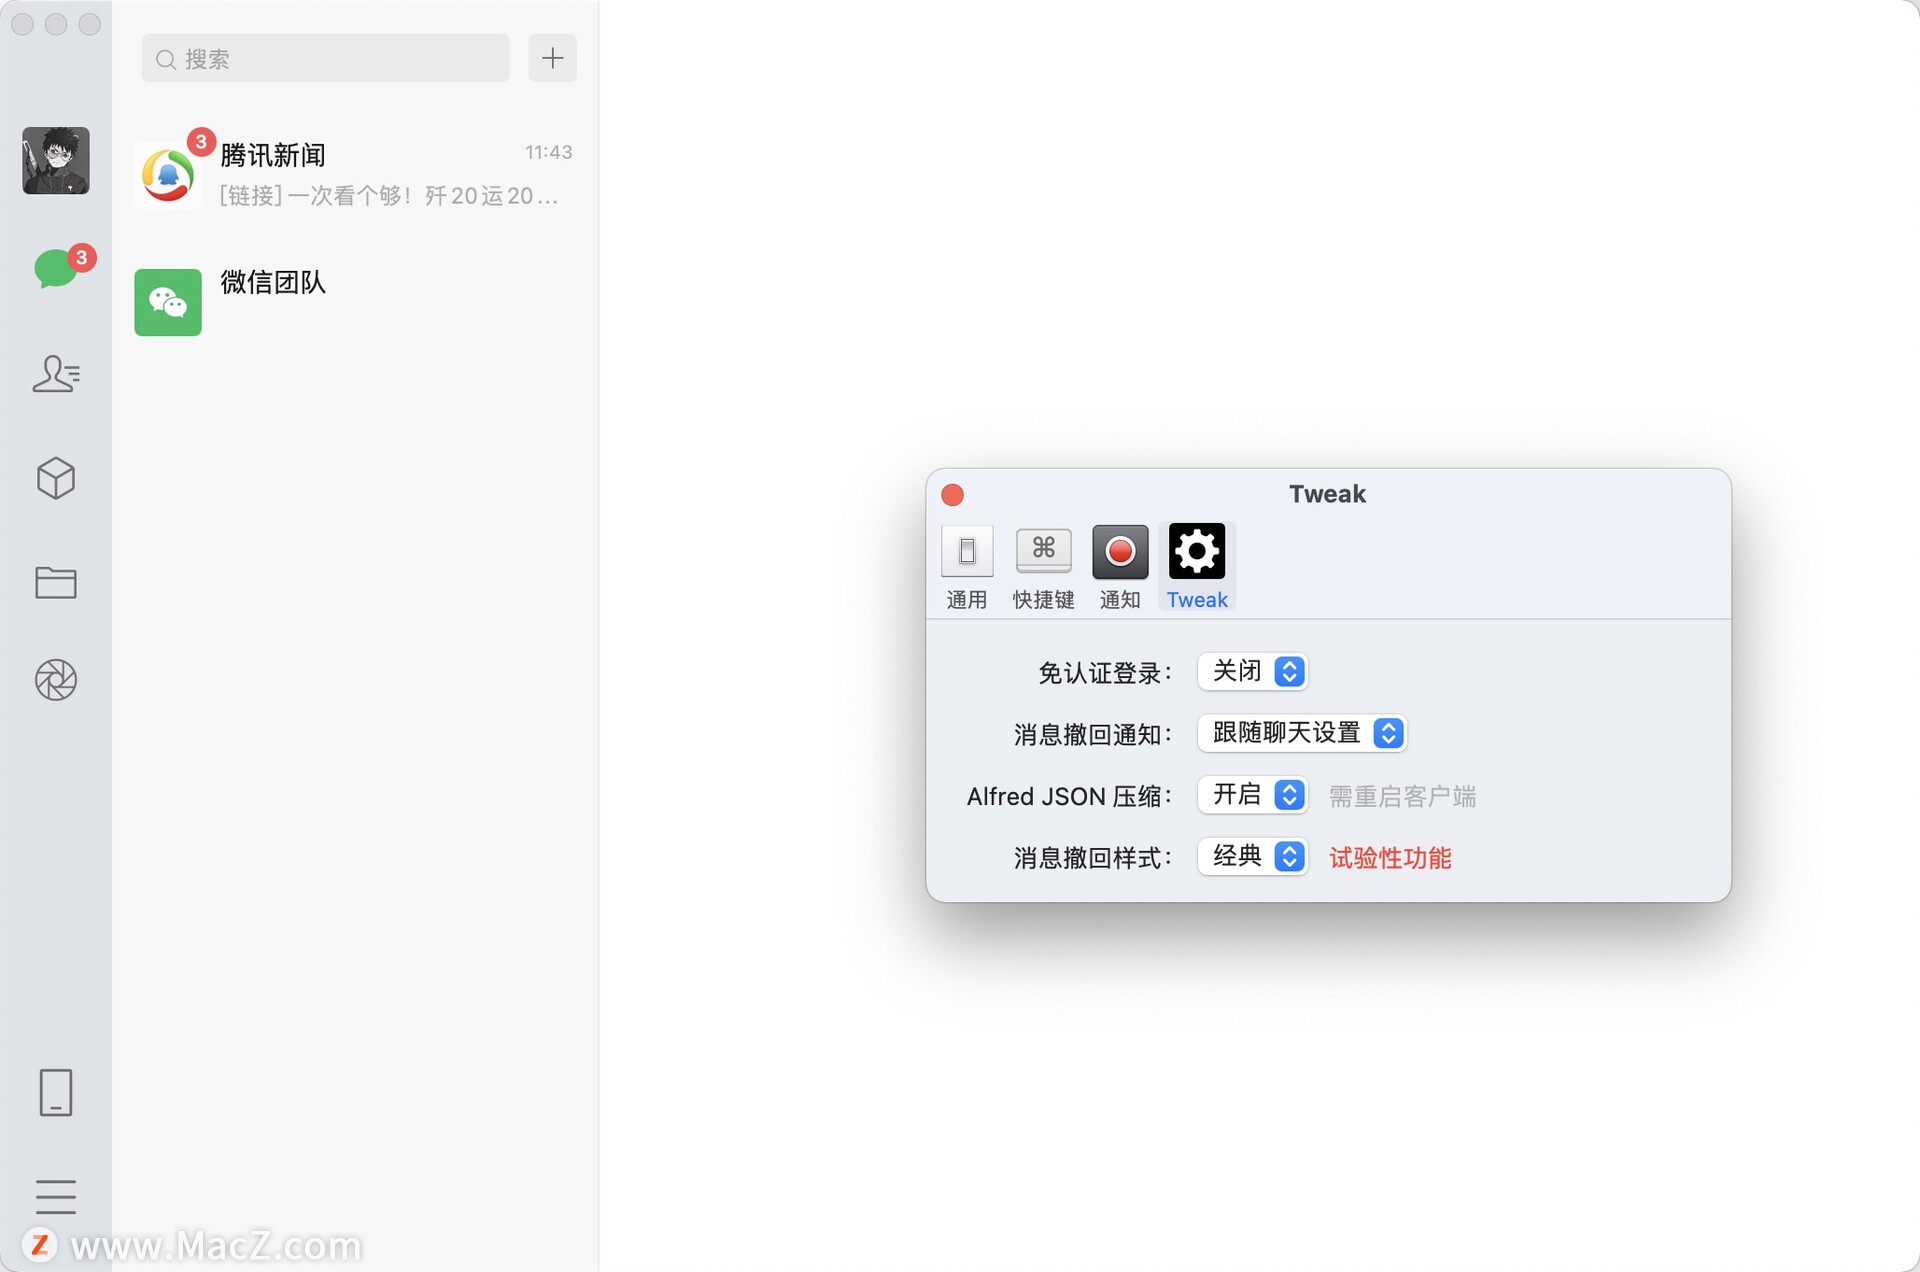Click the contacts list sidebar icon

tap(55, 375)
